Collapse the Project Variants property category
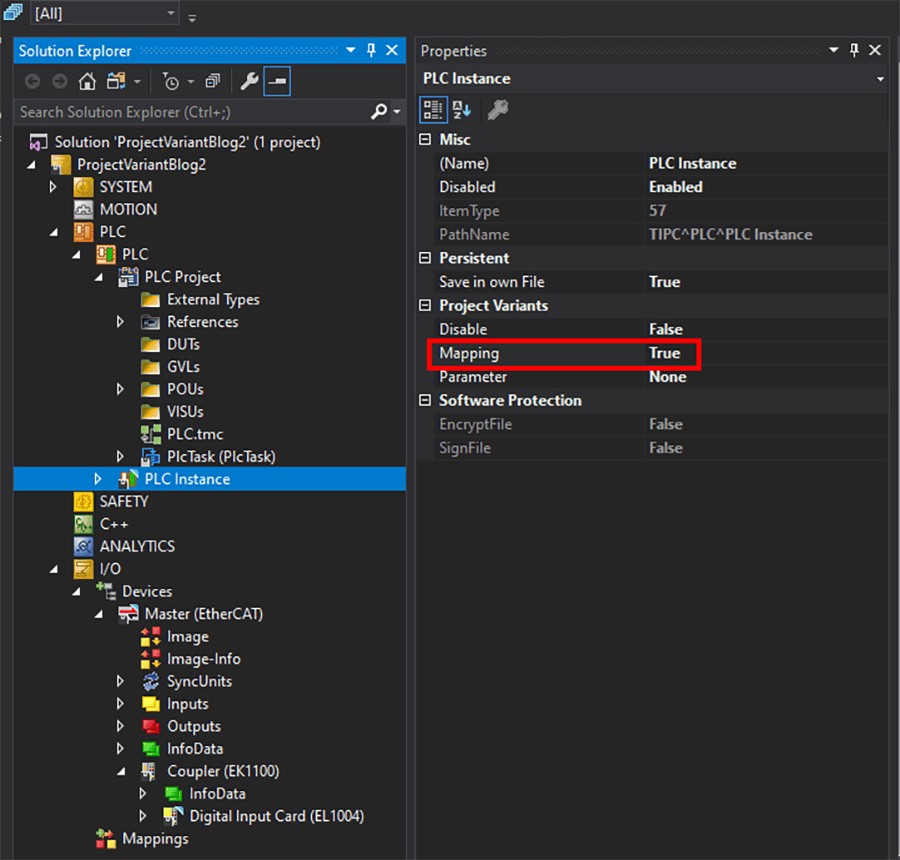 [x=425, y=305]
